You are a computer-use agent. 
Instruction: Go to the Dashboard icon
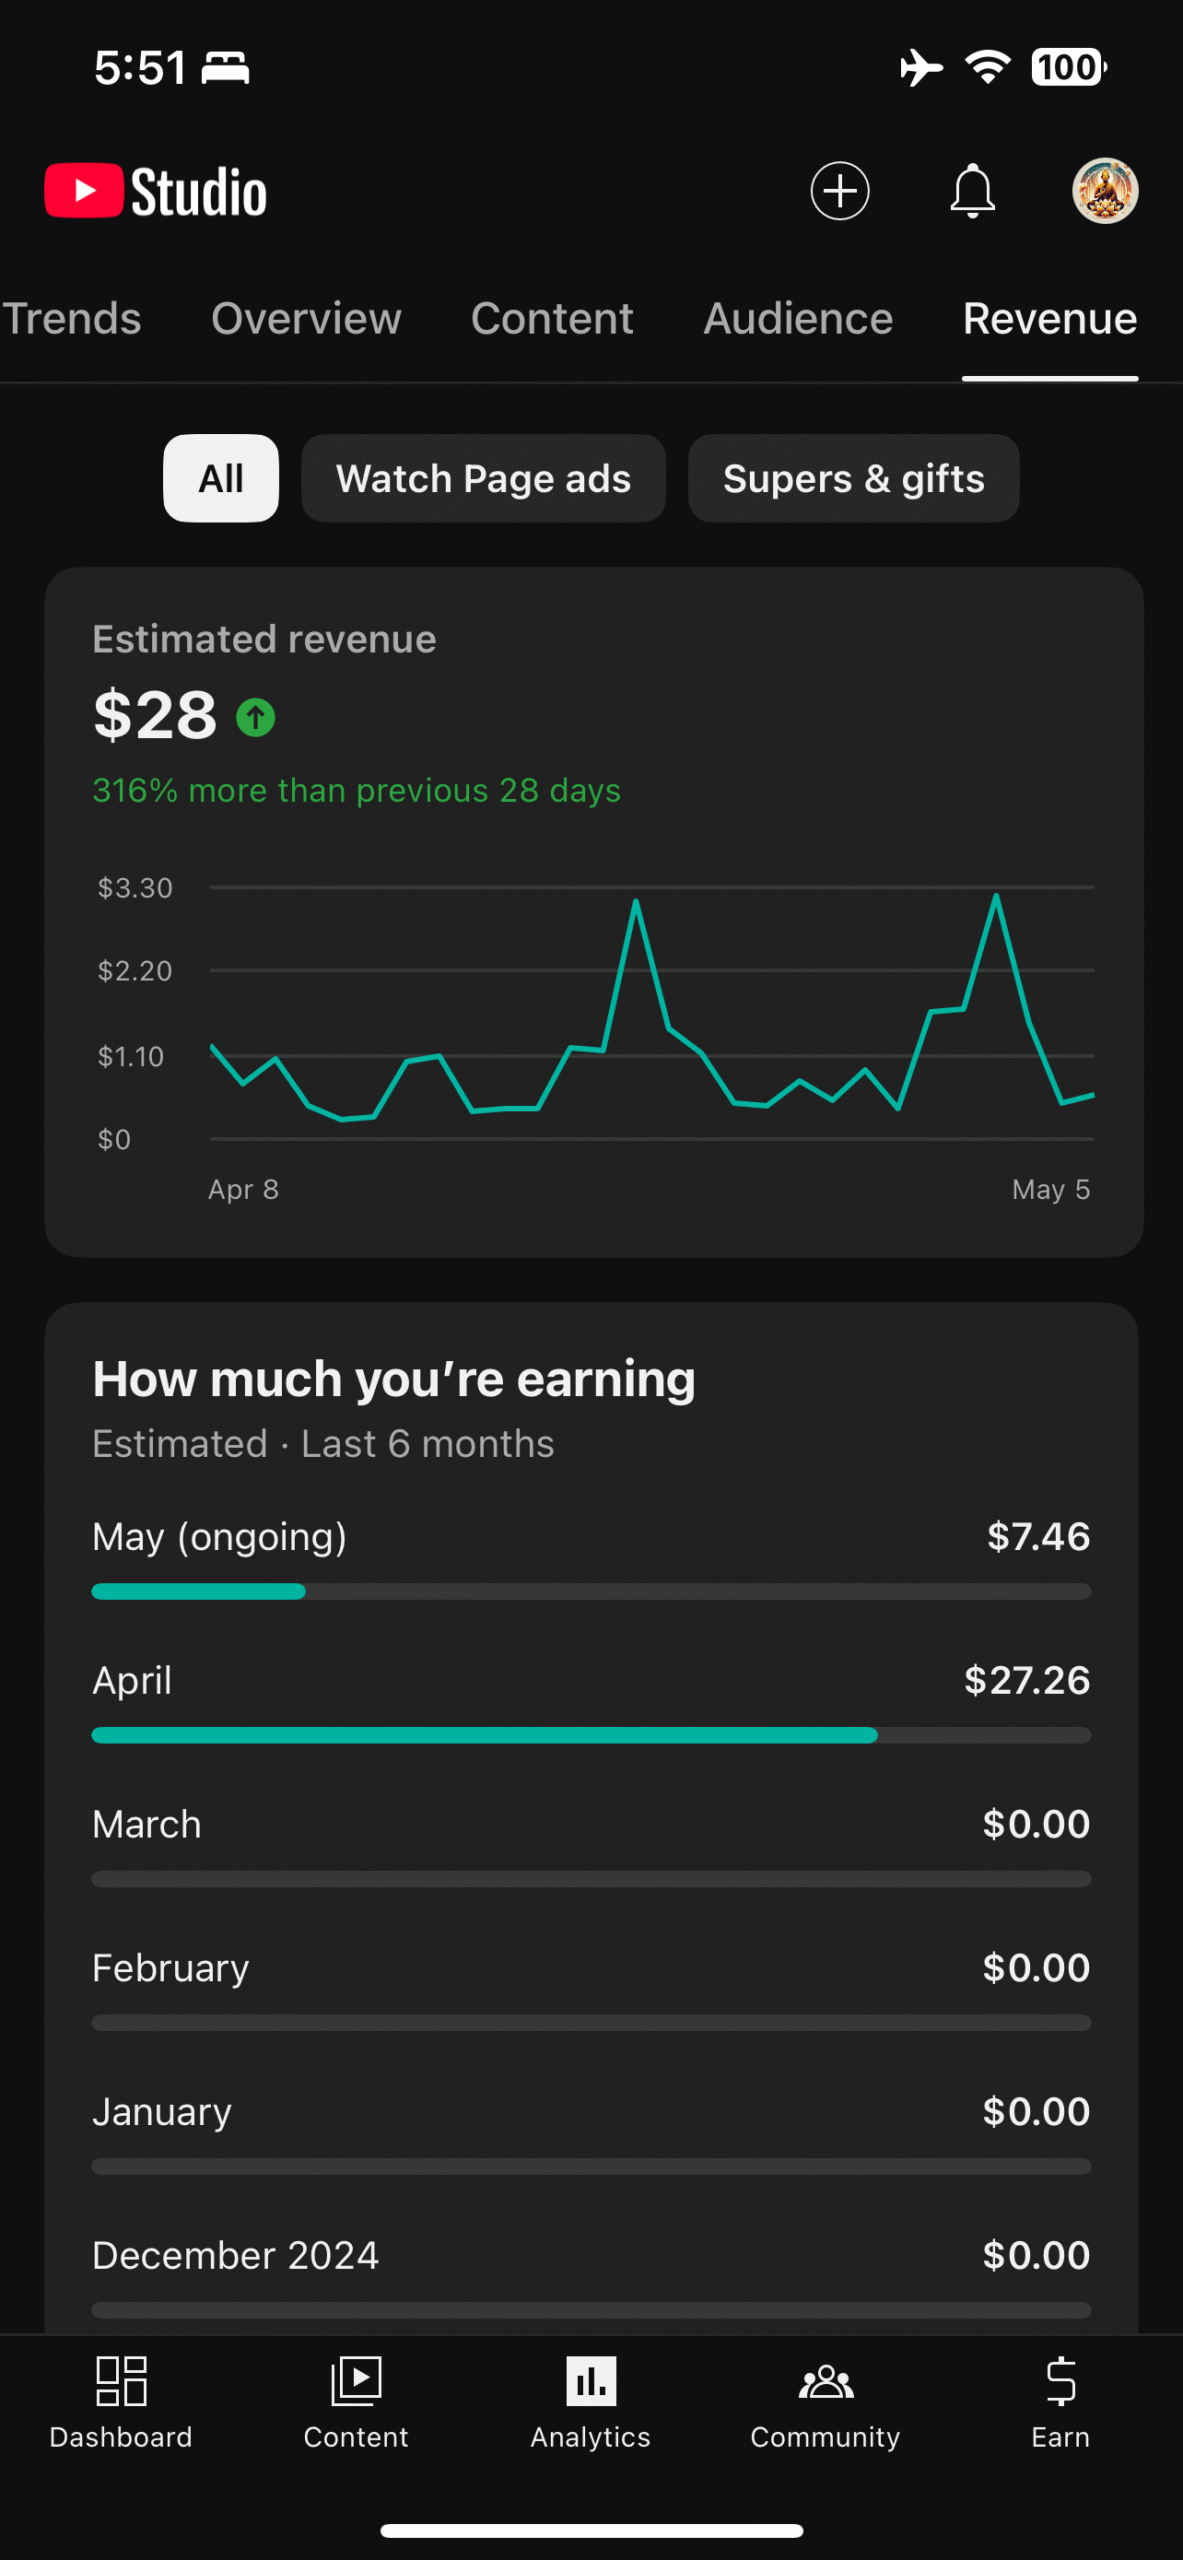click(x=121, y=2381)
